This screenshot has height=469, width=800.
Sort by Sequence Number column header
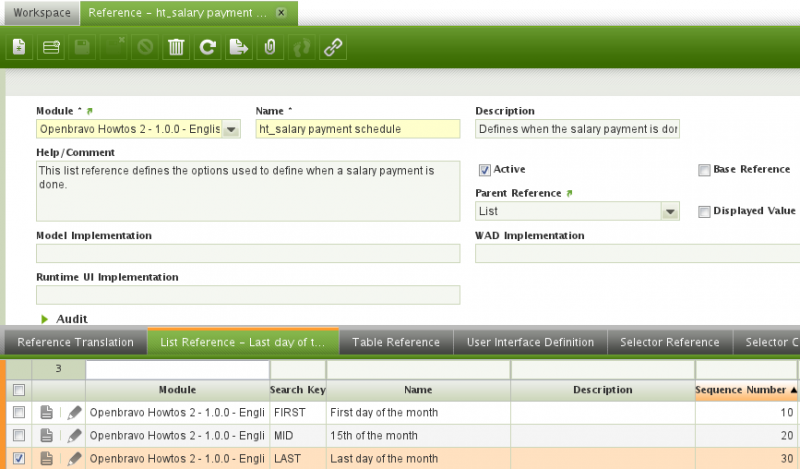point(746,389)
